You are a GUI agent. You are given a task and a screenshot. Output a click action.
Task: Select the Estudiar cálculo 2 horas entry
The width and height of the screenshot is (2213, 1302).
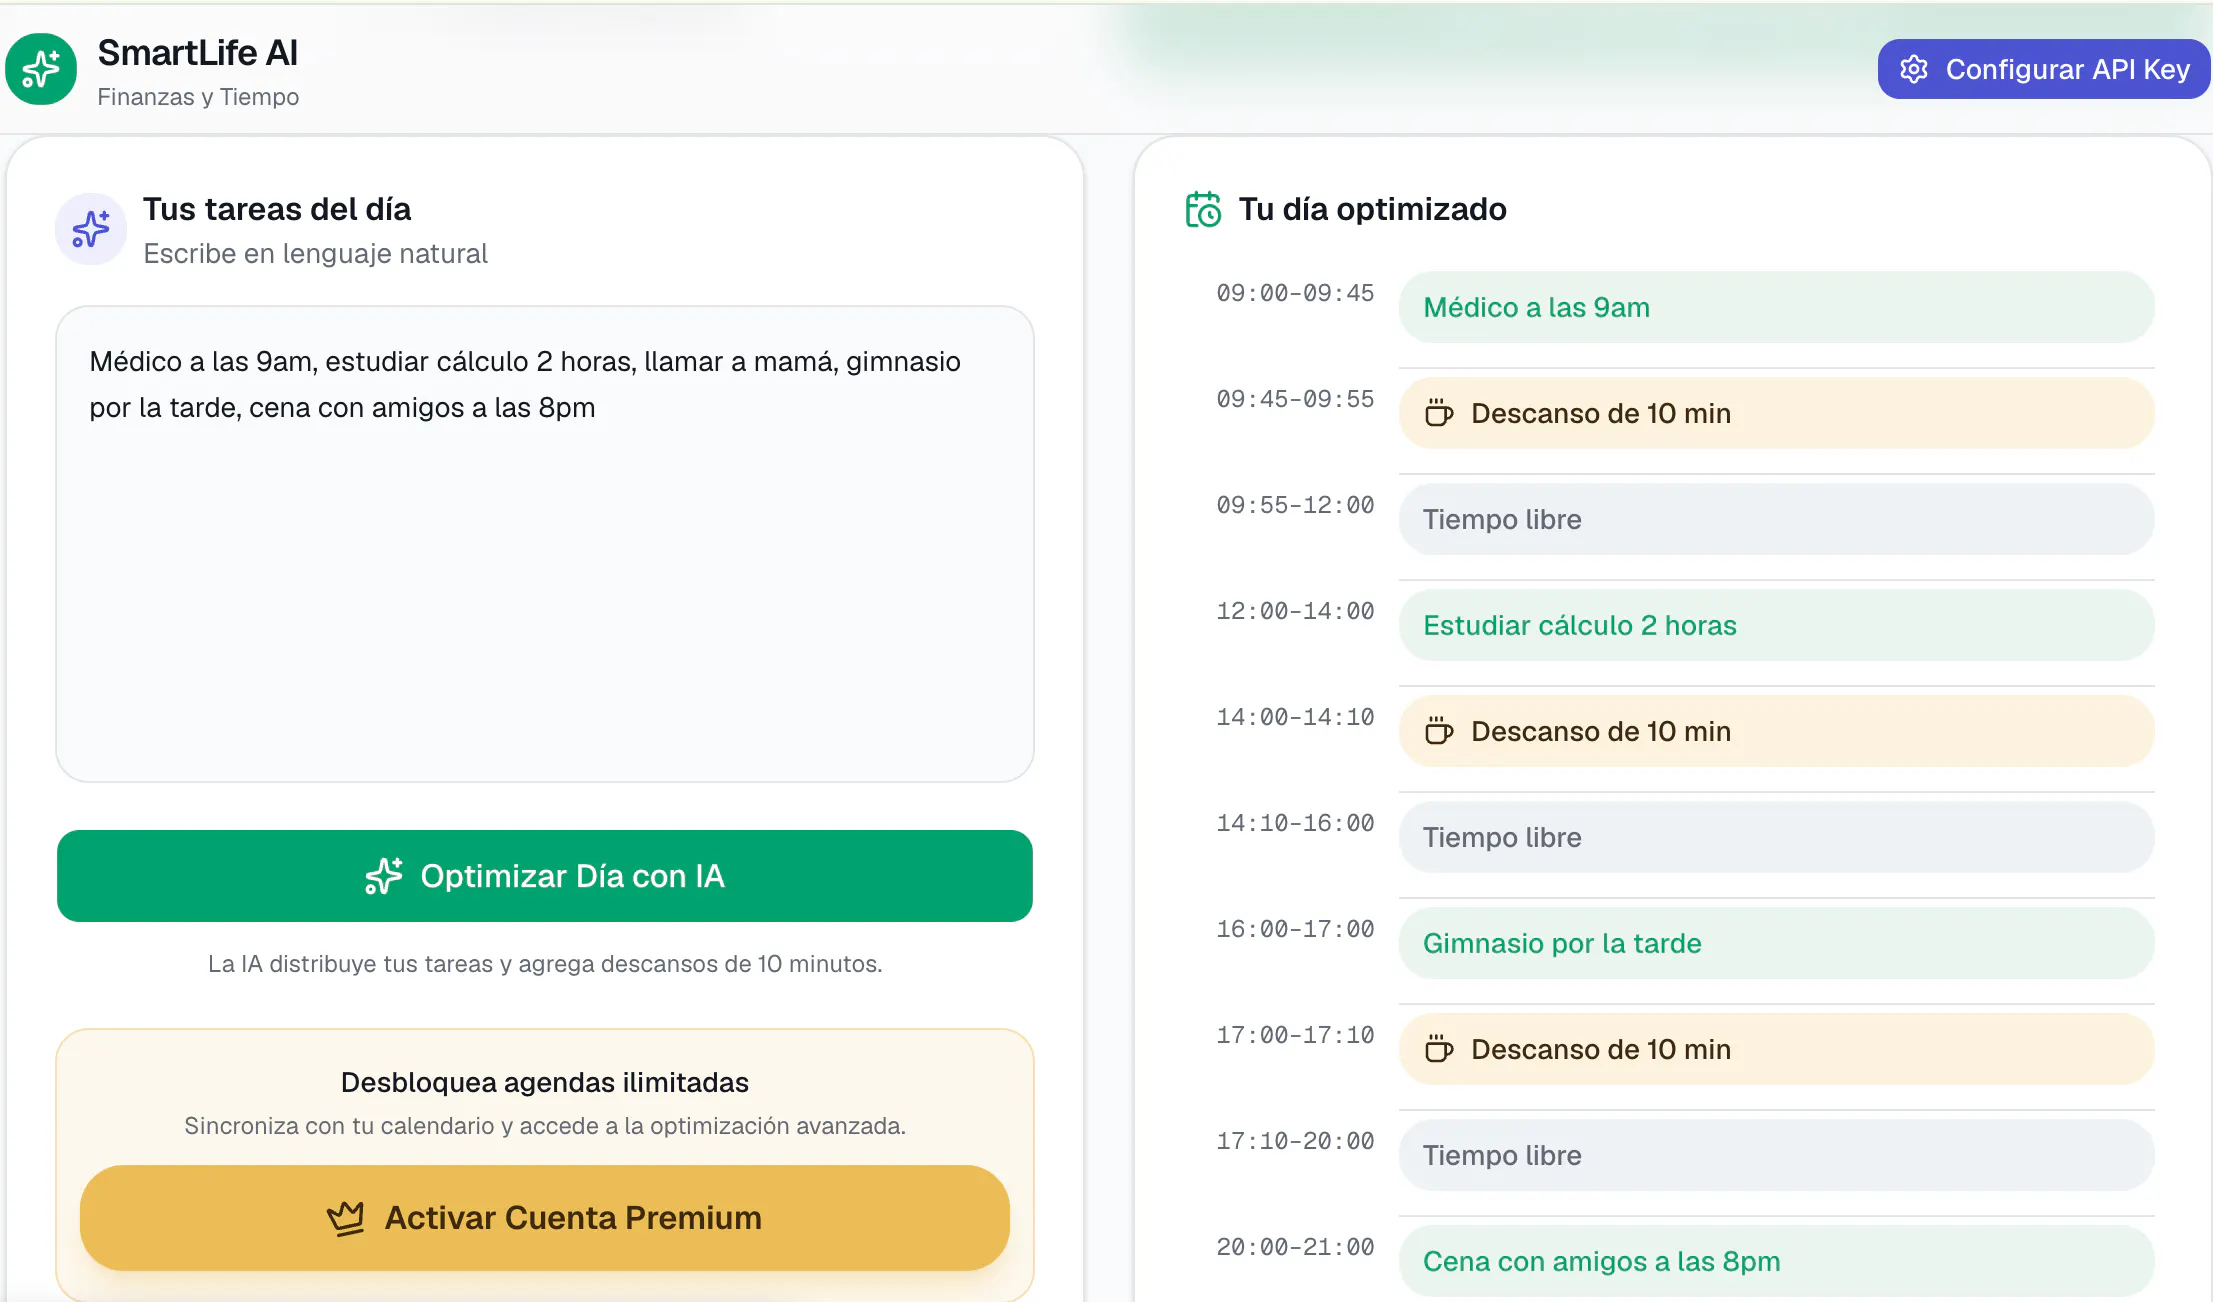tap(1777, 625)
